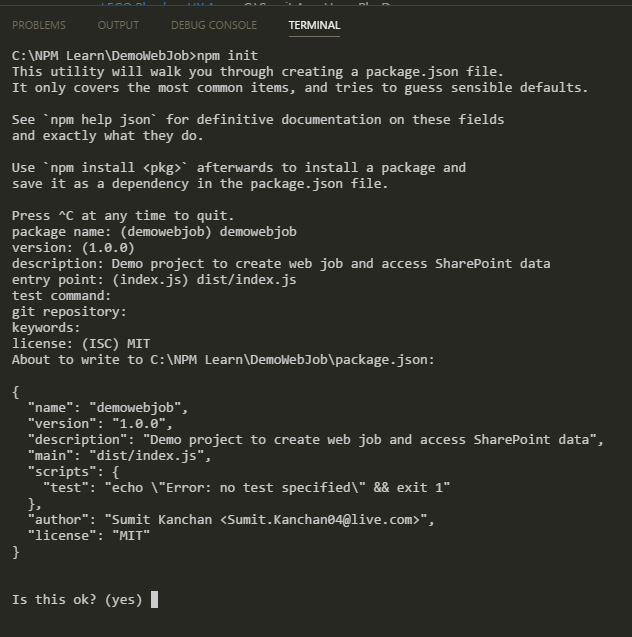632x637 pixels.
Task: Click the 'keywords:' prompt line
Action: pos(46,328)
